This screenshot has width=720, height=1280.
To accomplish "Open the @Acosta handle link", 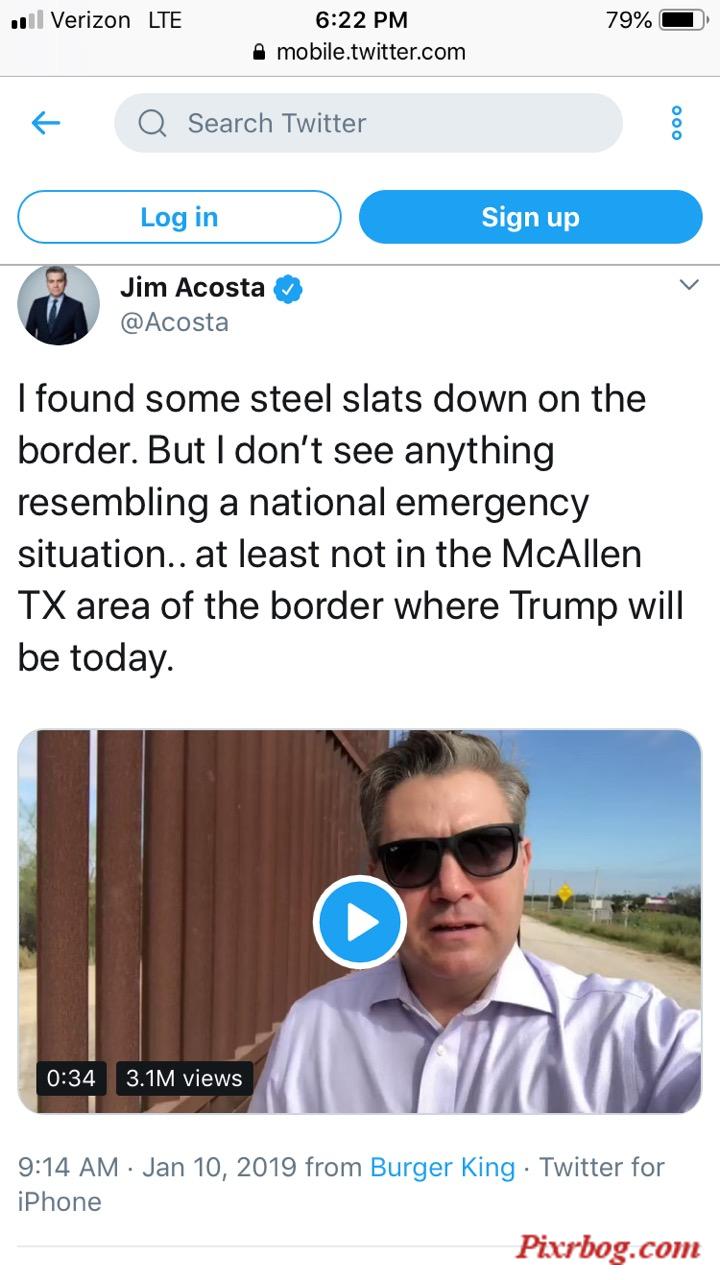I will pyautogui.click(x=174, y=322).
